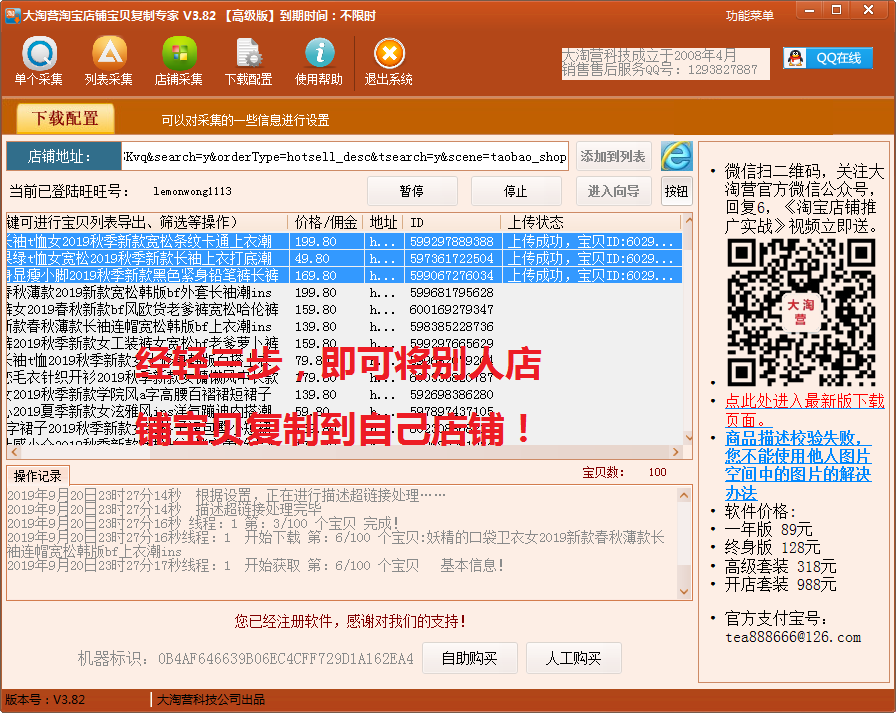Open the 下载配置 download config tool
Image resolution: width=896 pixels, height=713 pixels.
pyautogui.click(x=249, y=61)
